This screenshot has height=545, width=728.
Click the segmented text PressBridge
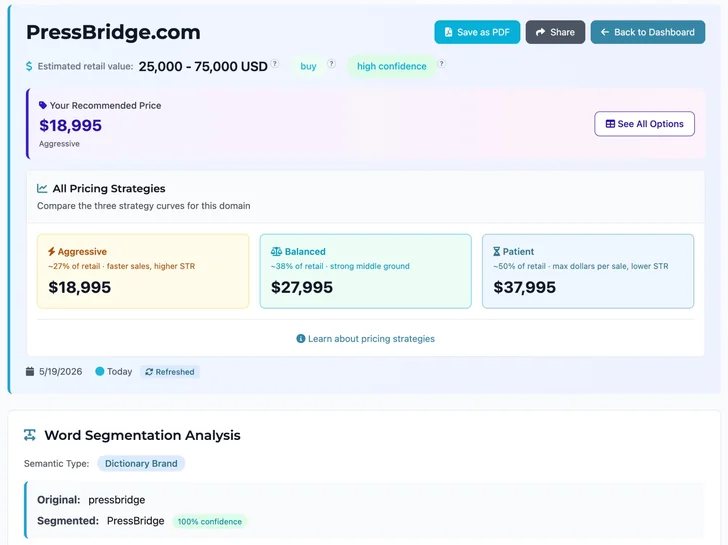tap(136, 521)
